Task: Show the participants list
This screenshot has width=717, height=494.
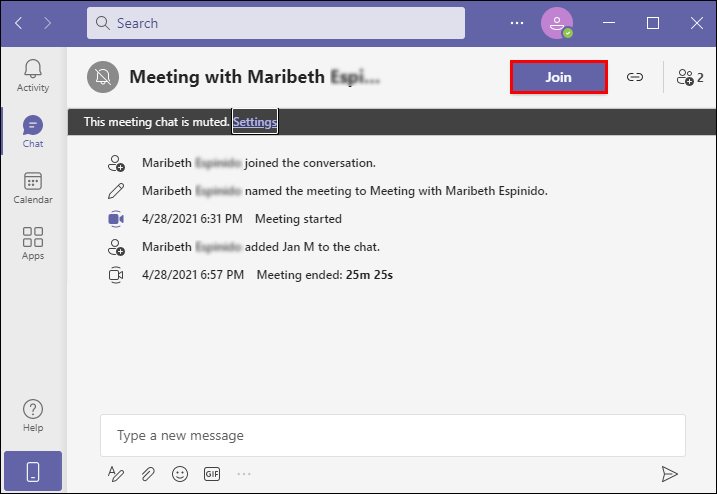Action: point(690,77)
